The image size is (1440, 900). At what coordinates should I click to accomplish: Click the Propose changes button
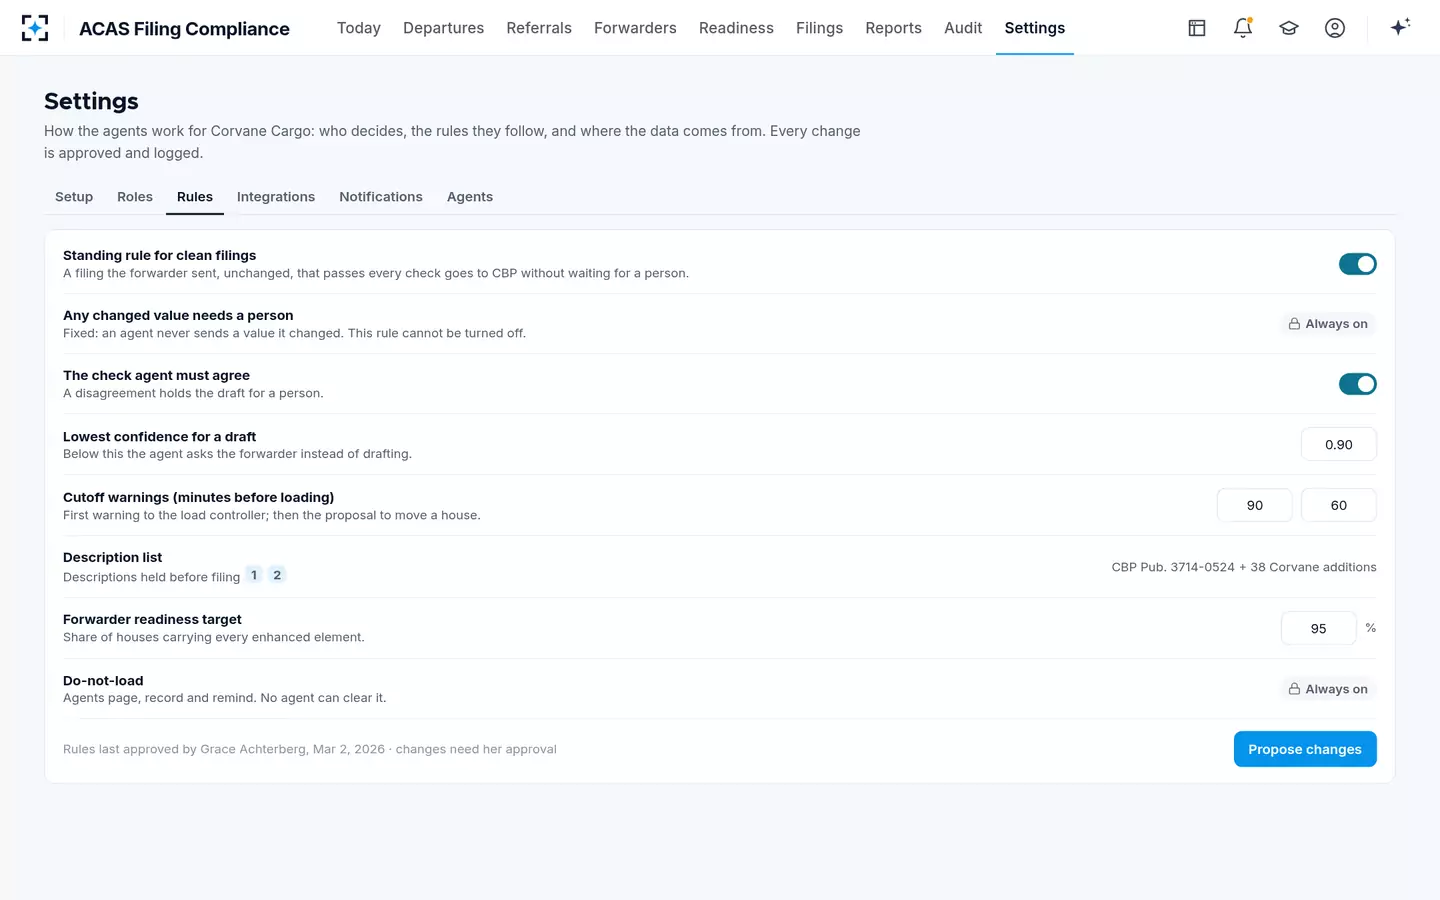pyautogui.click(x=1305, y=749)
